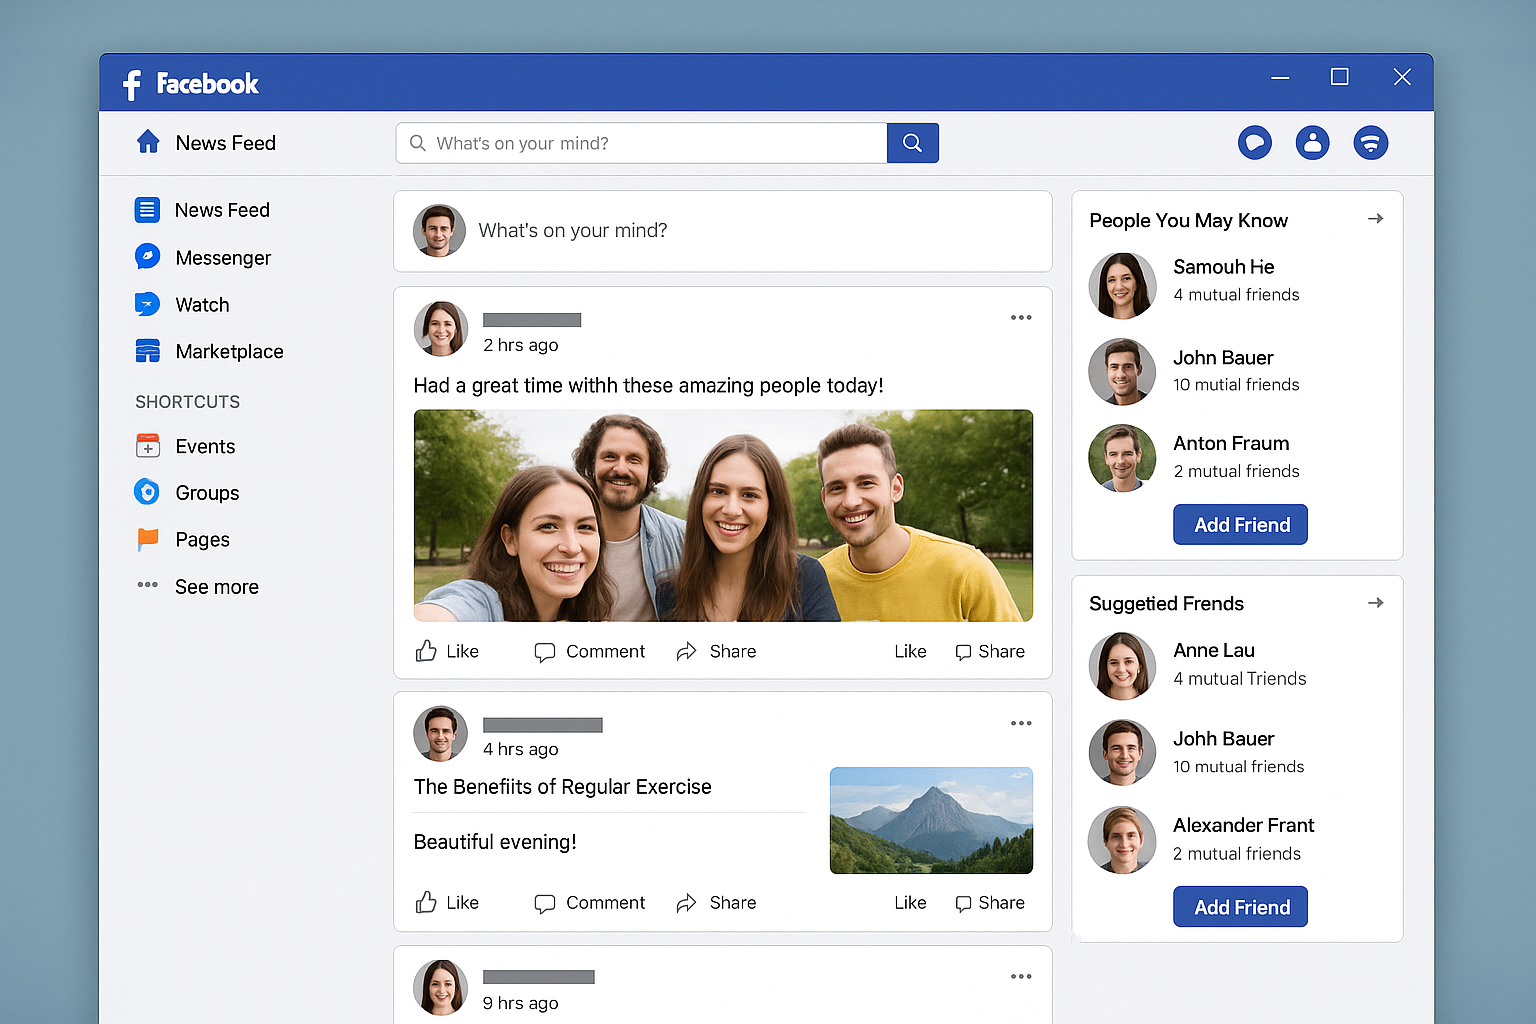Click the Facebook logo in the title bar

(190, 84)
